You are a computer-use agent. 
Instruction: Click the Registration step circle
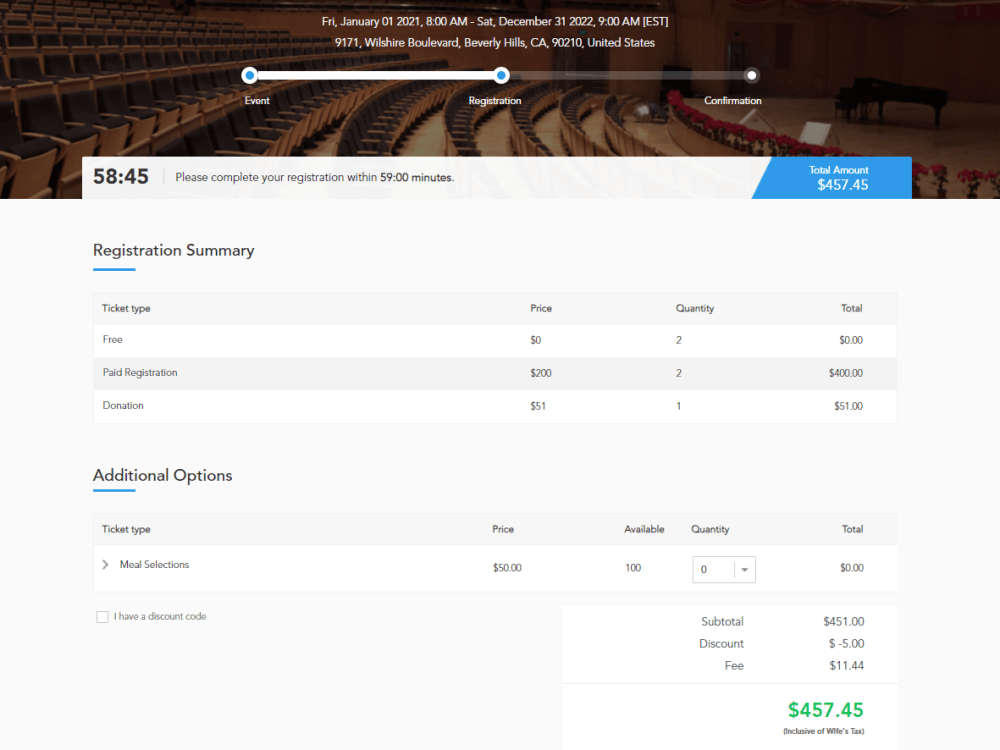(x=501, y=75)
